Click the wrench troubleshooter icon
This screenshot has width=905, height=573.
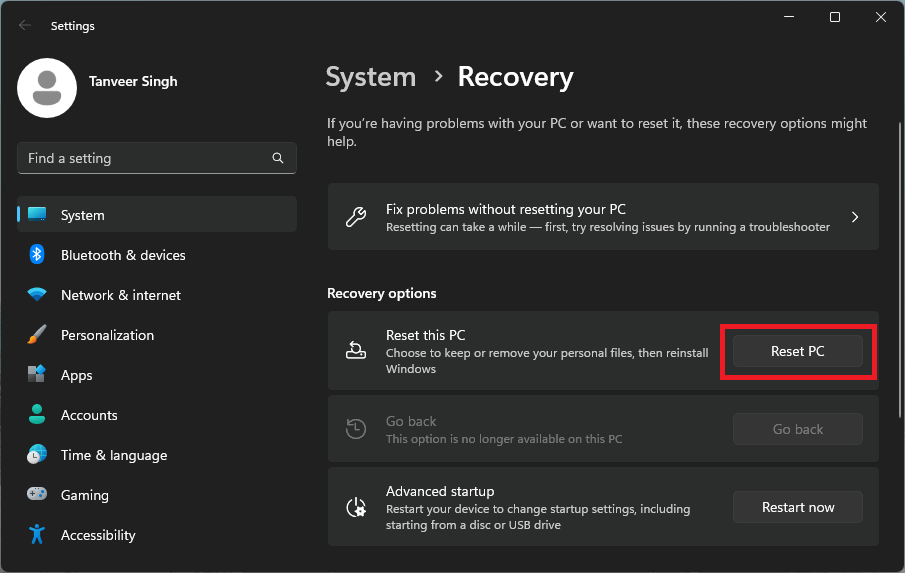356,217
